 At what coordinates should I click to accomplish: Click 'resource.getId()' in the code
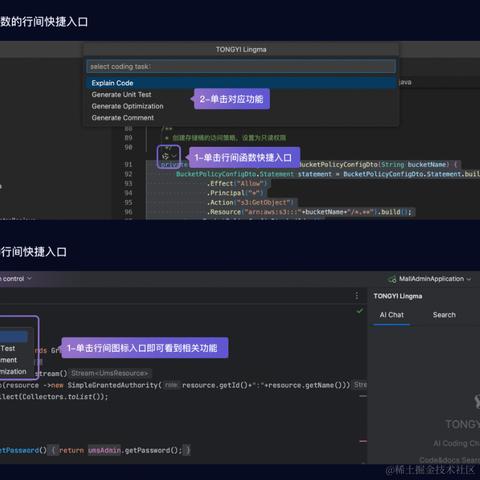click(216, 385)
